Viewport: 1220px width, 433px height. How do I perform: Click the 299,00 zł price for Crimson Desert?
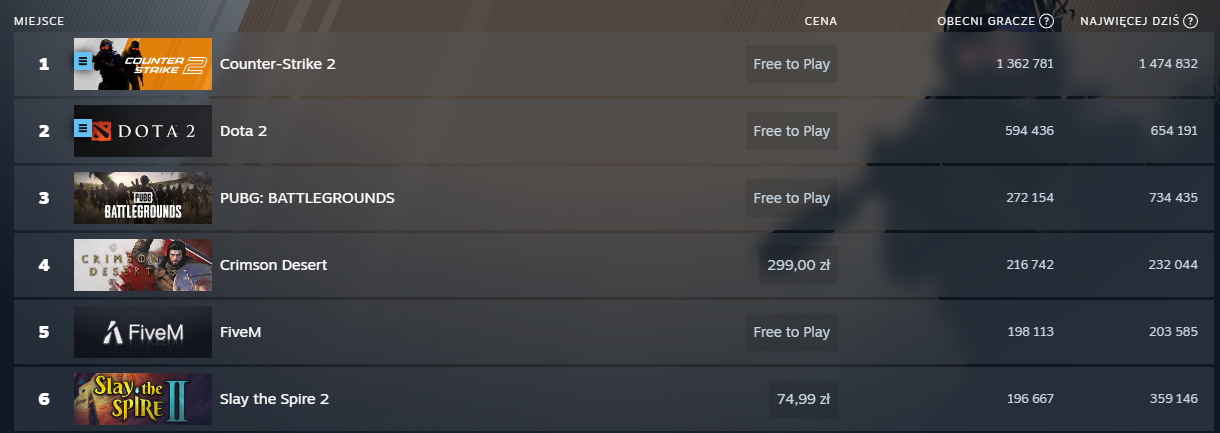(x=798, y=265)
